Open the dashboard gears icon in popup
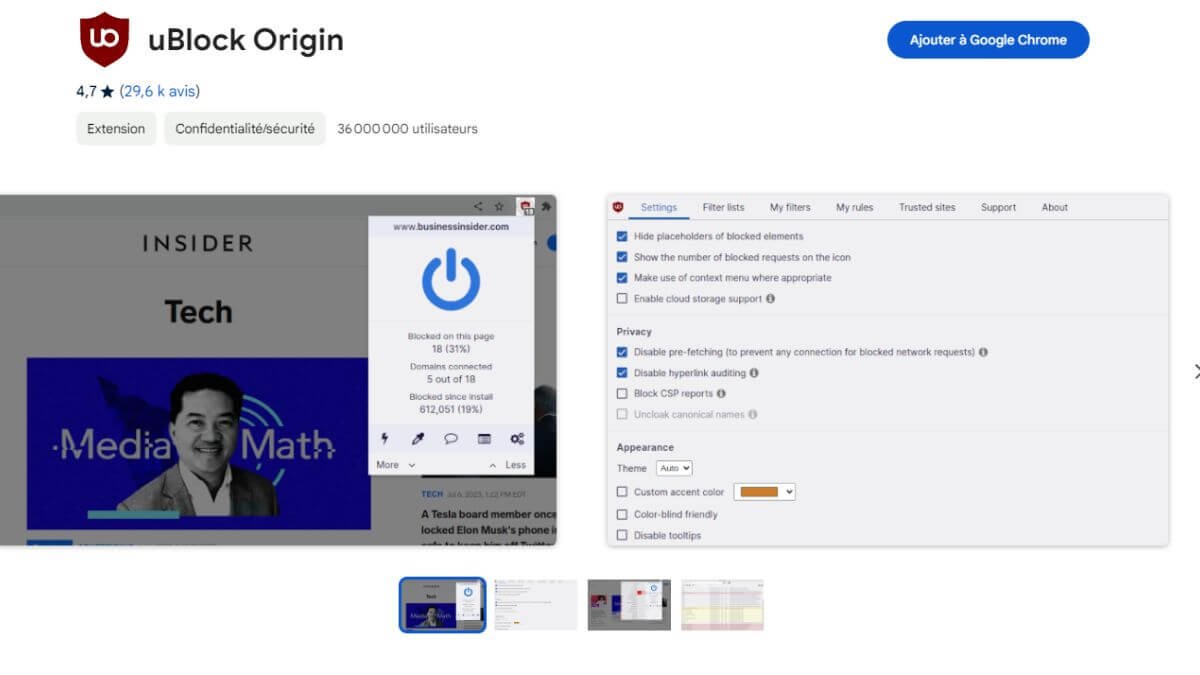 click(x=517, y=438)
